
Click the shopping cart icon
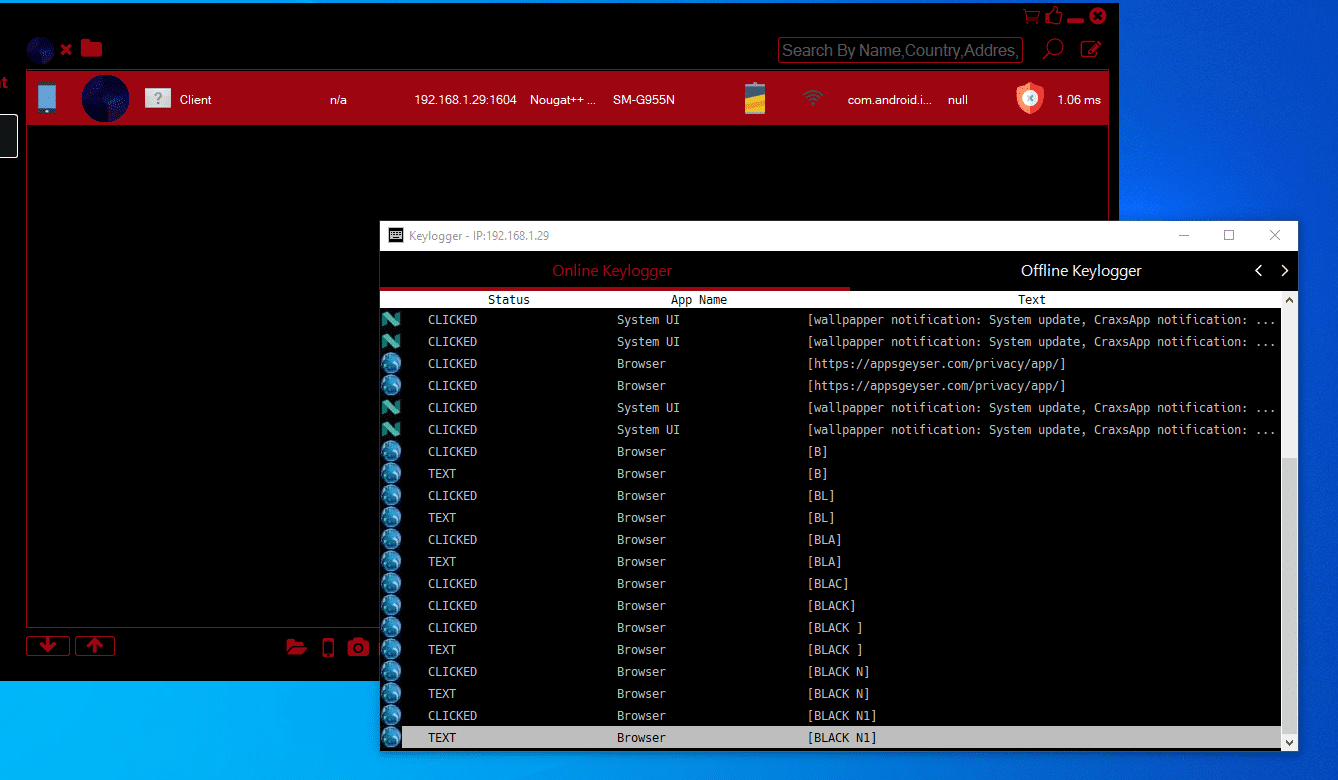(1031, 16)
